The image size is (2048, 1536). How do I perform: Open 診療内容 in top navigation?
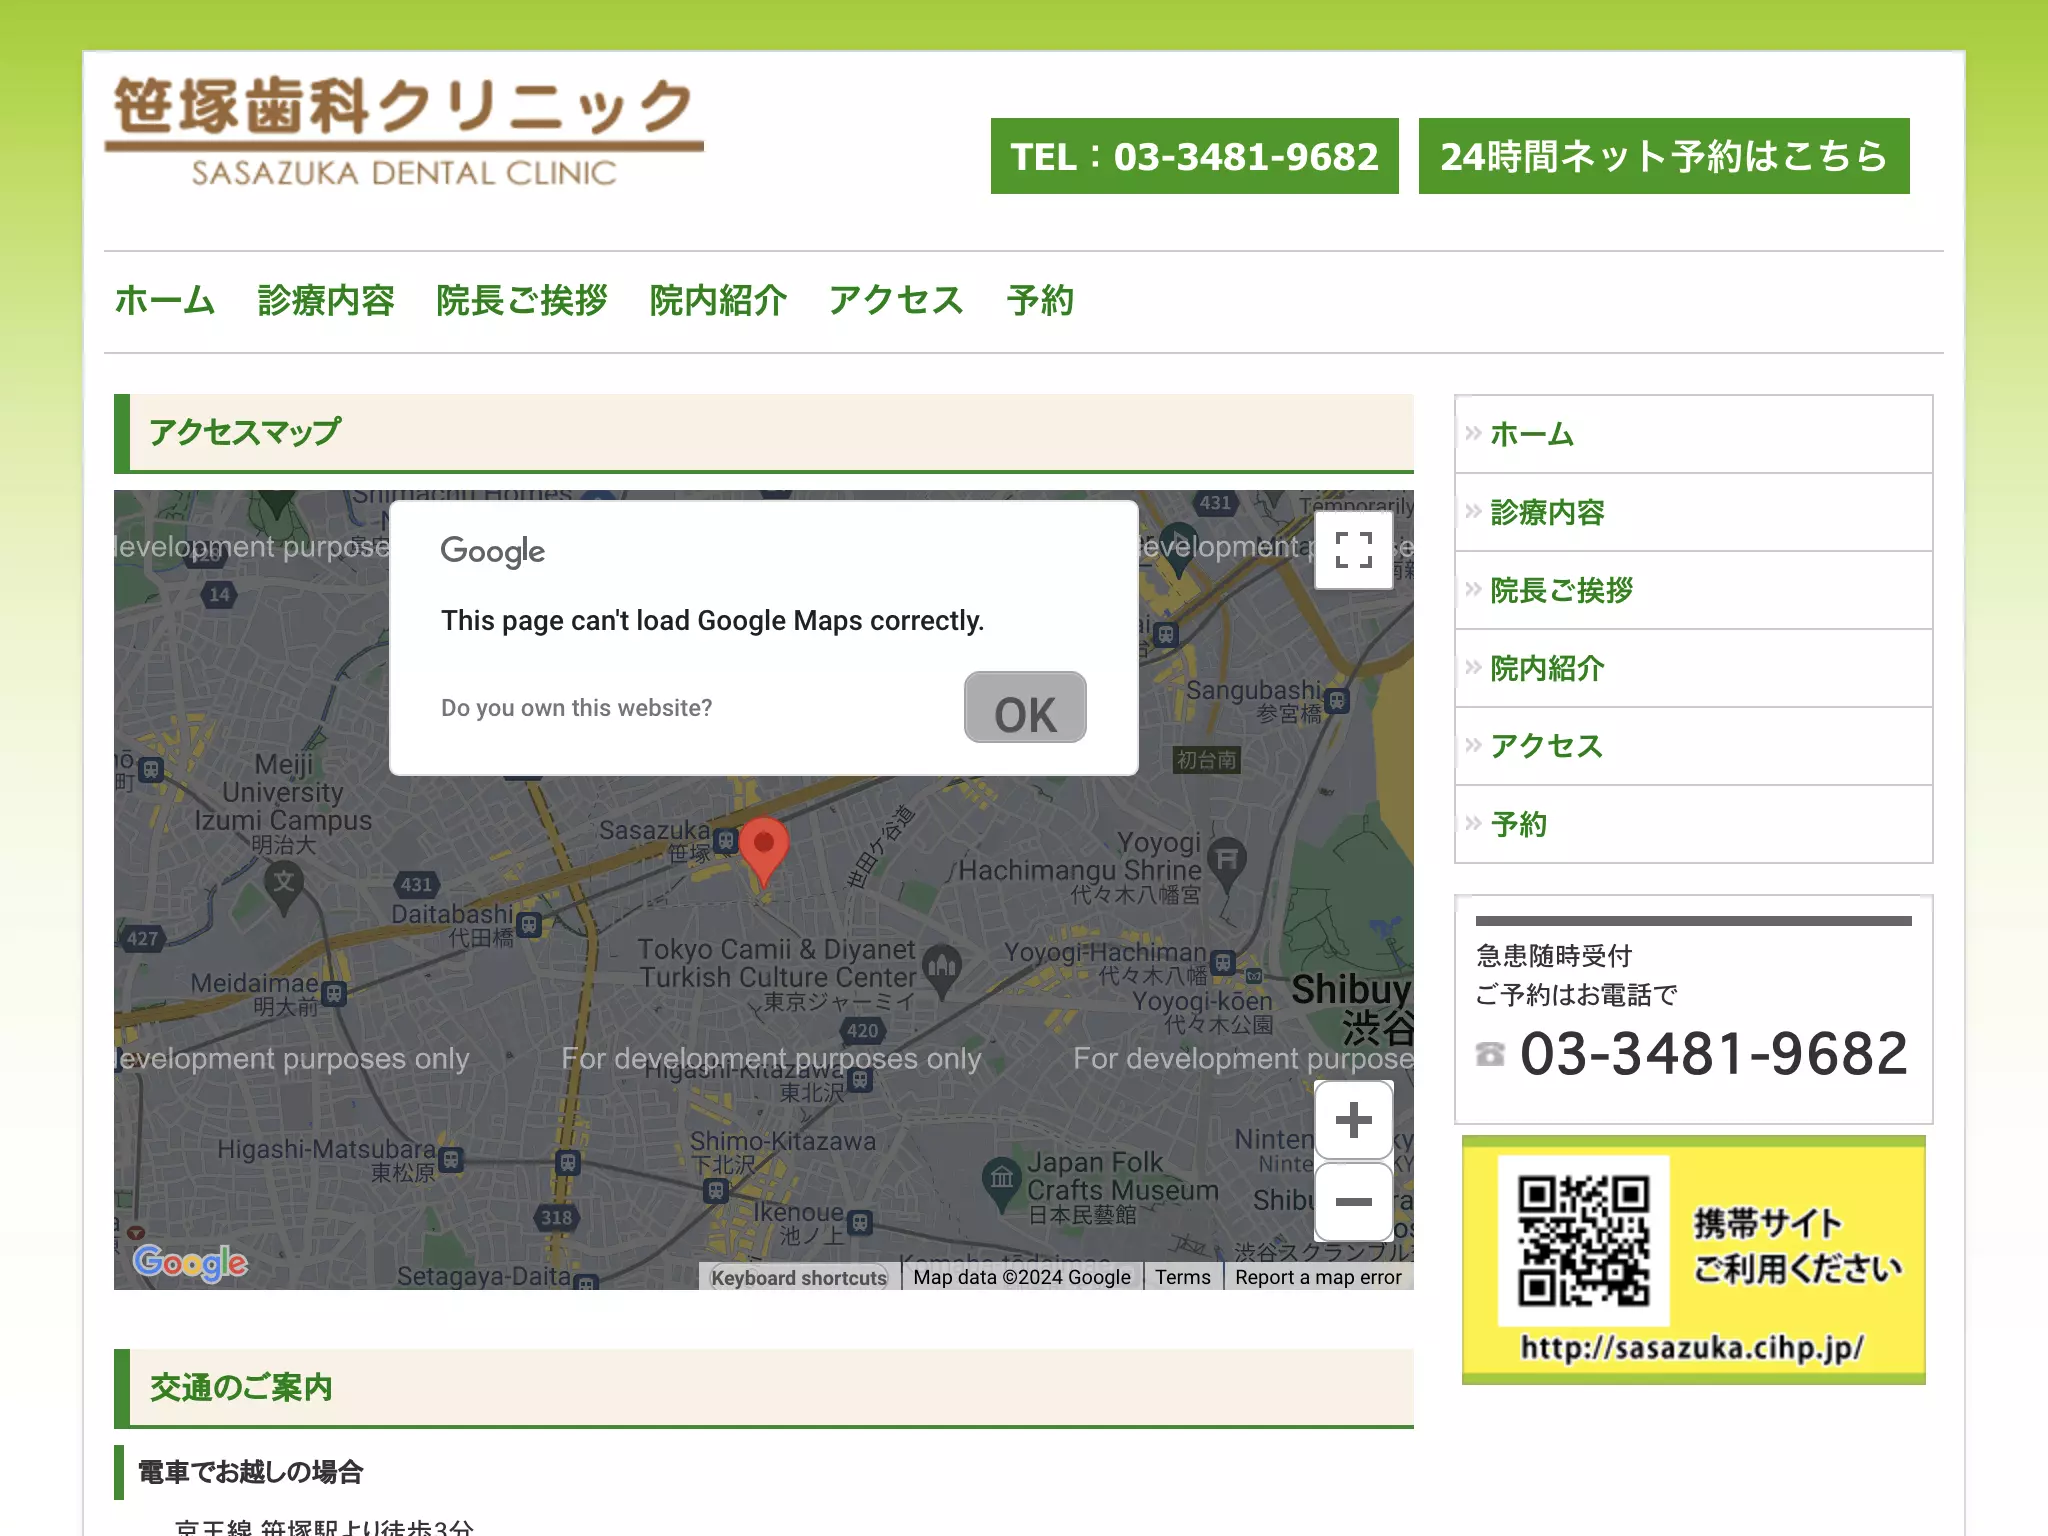tap(326, 301)
